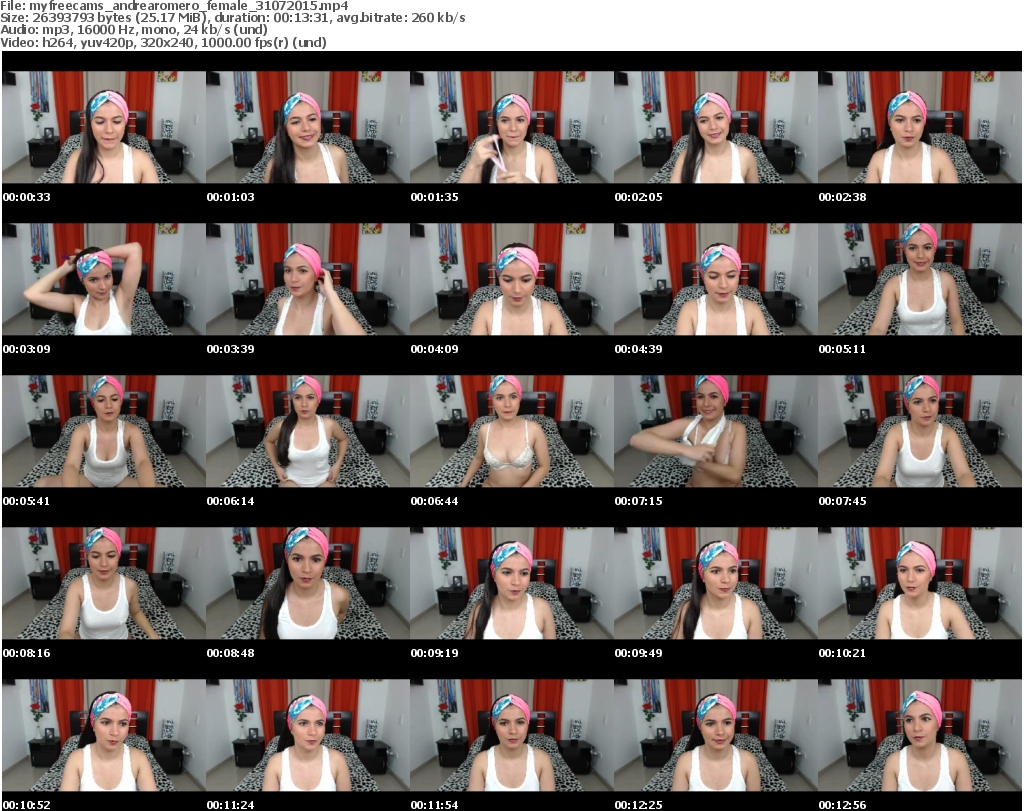This screenshot has height=811, width=1024.
Task: Click the thumbnail frame at 00:08:16
Action: pos(104,583)
